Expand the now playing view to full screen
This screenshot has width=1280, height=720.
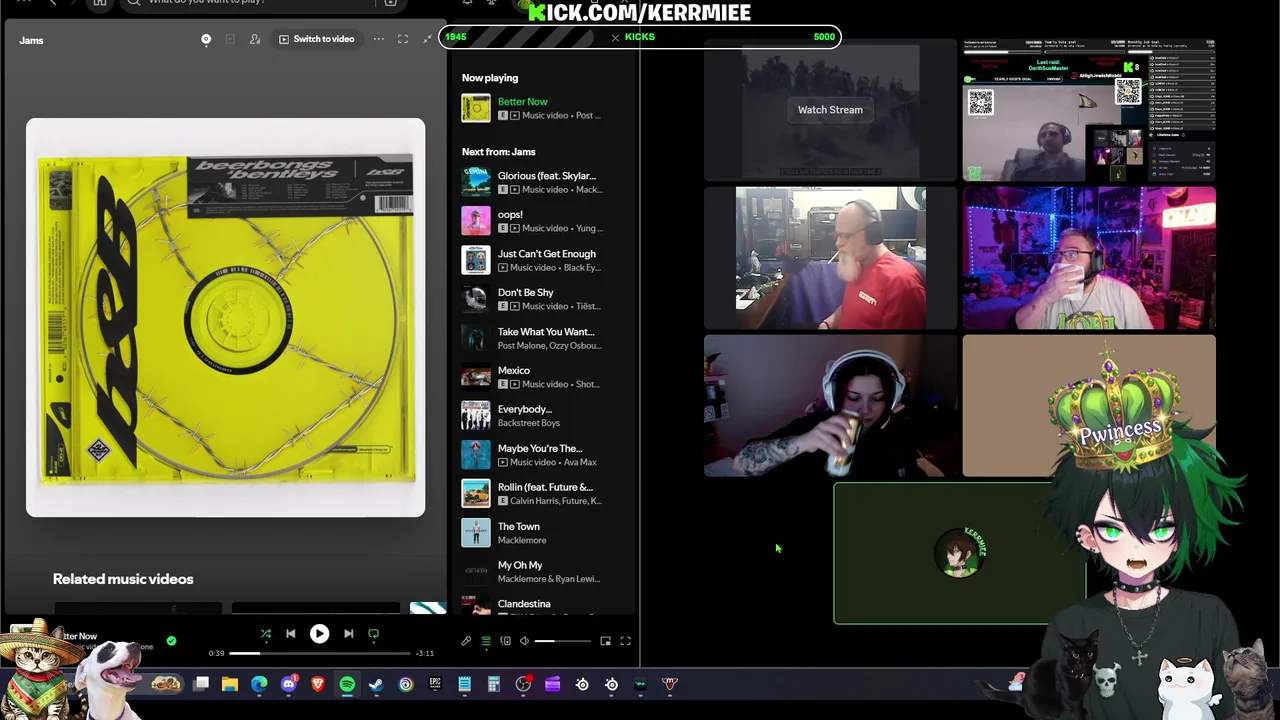pyautogui.click(x=403, y=39)
